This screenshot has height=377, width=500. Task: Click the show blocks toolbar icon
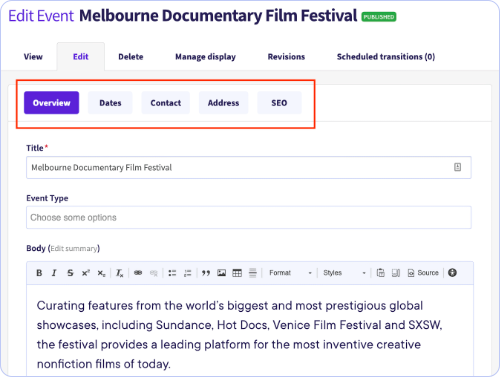point(396,273)
